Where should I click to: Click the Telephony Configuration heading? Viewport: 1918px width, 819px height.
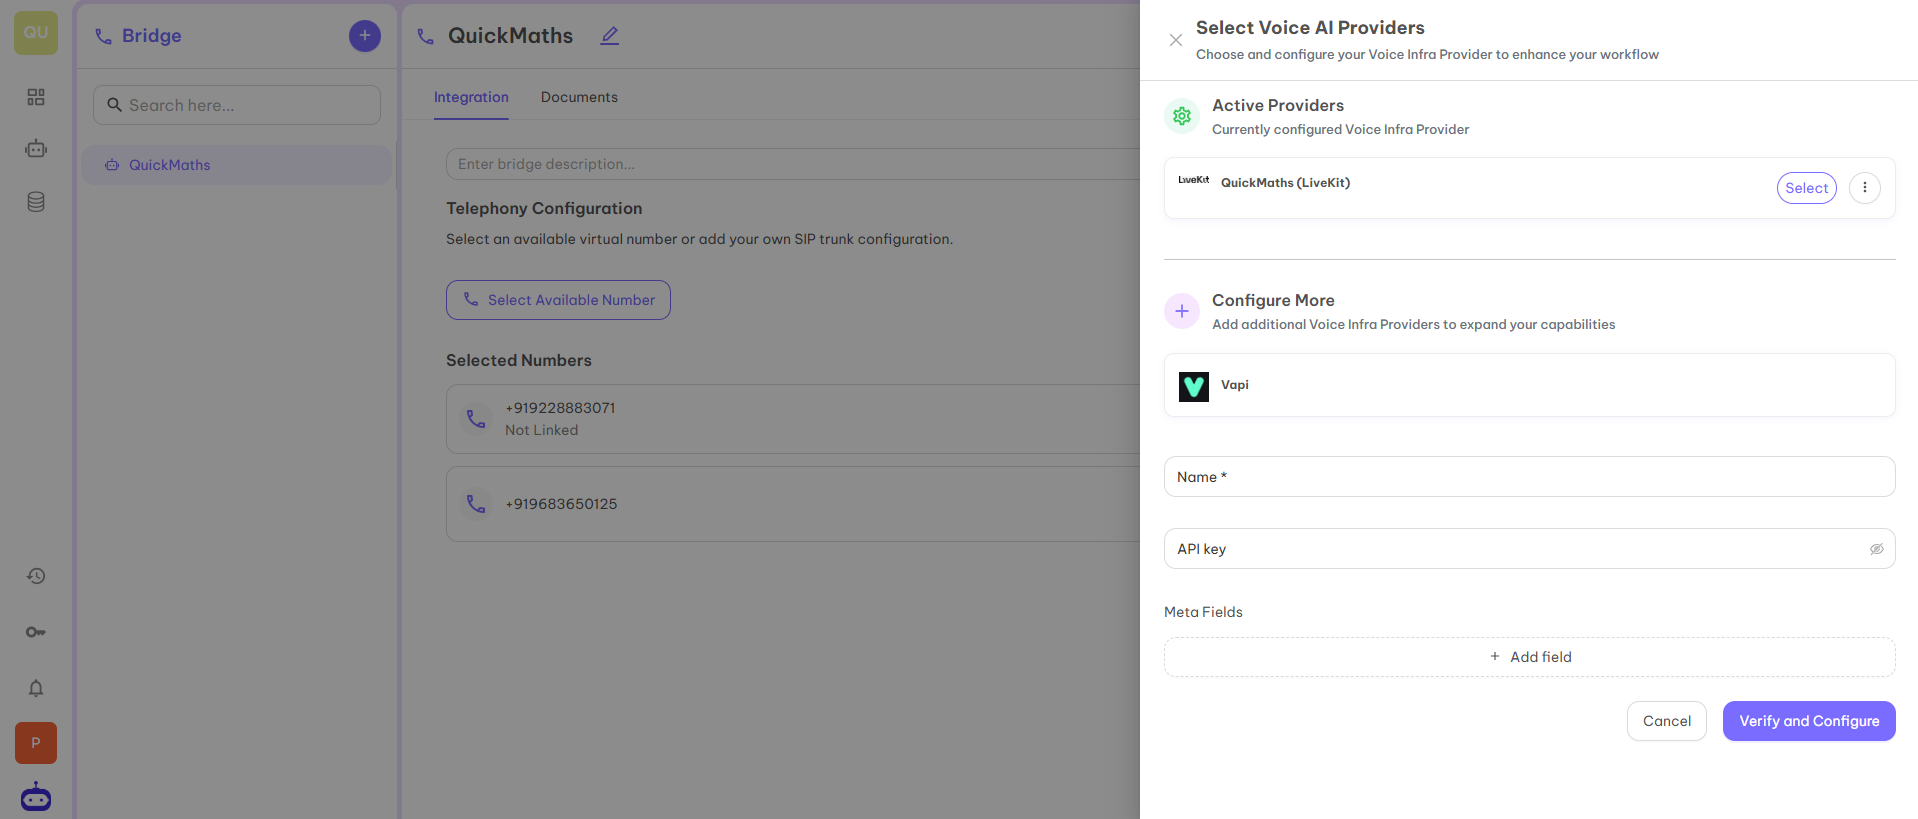544,208
